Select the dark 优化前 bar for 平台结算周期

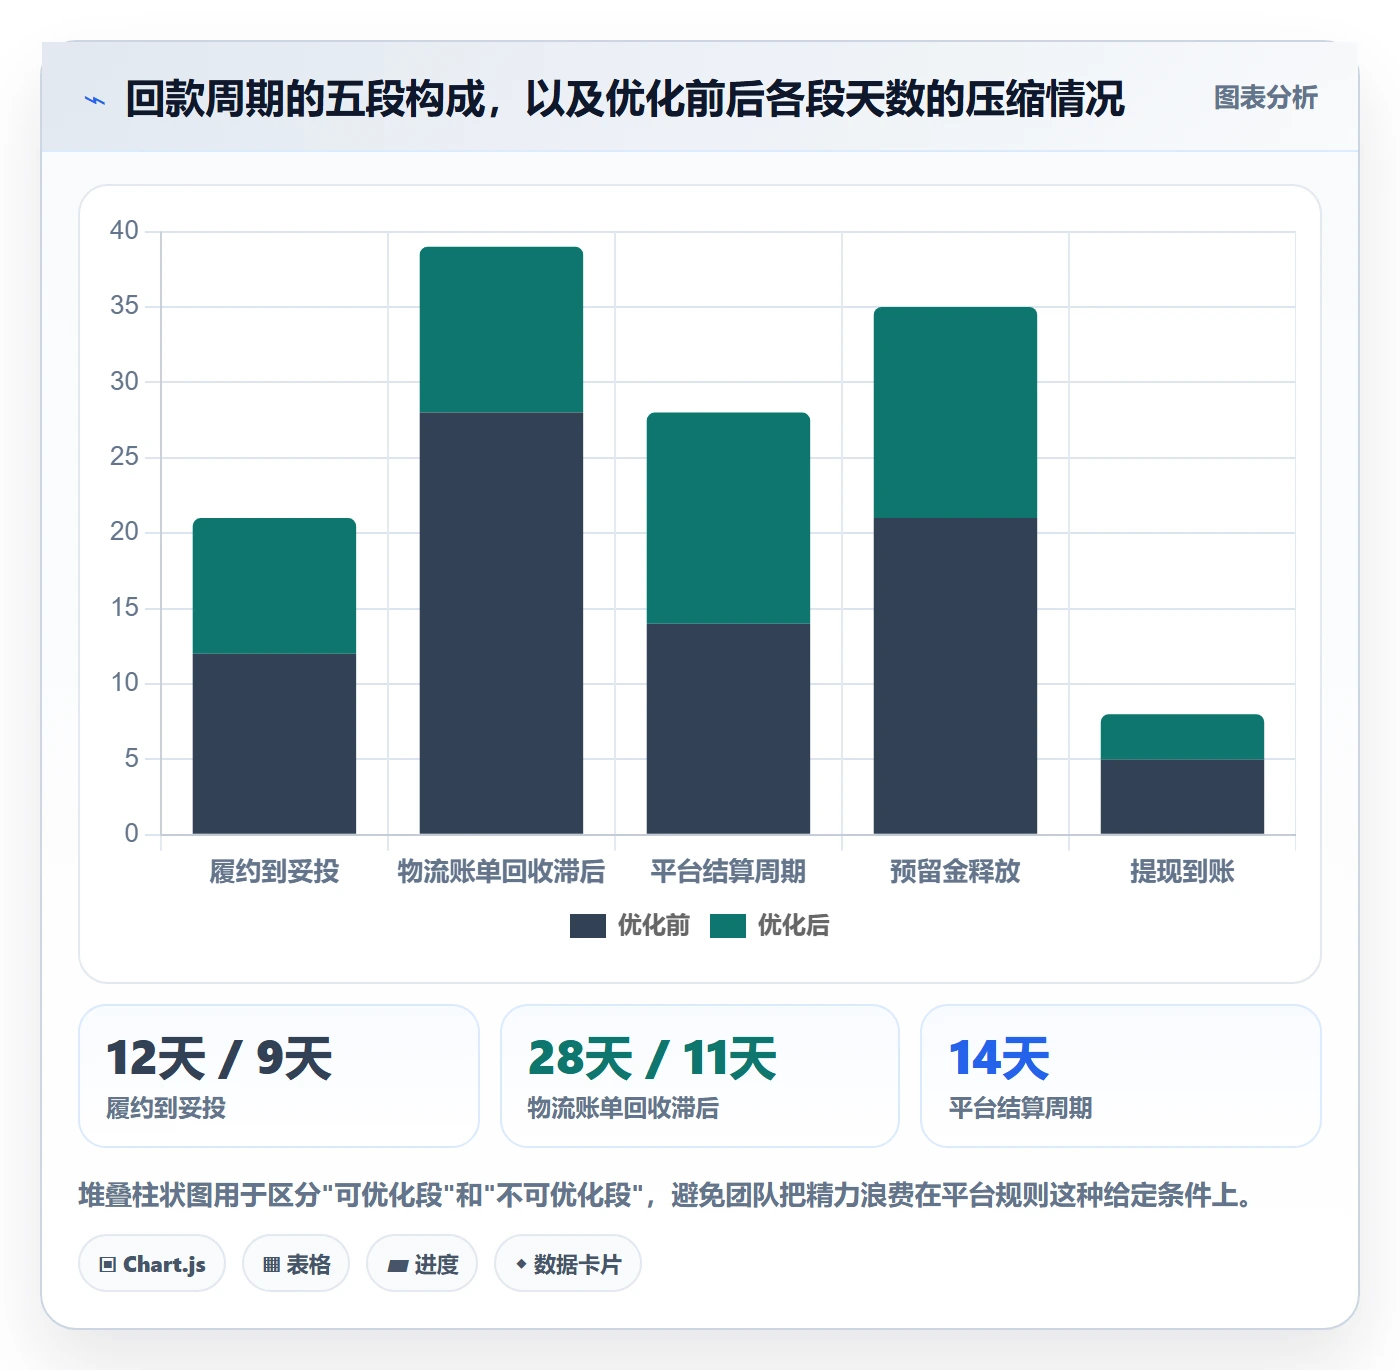(x=728, y=729)
